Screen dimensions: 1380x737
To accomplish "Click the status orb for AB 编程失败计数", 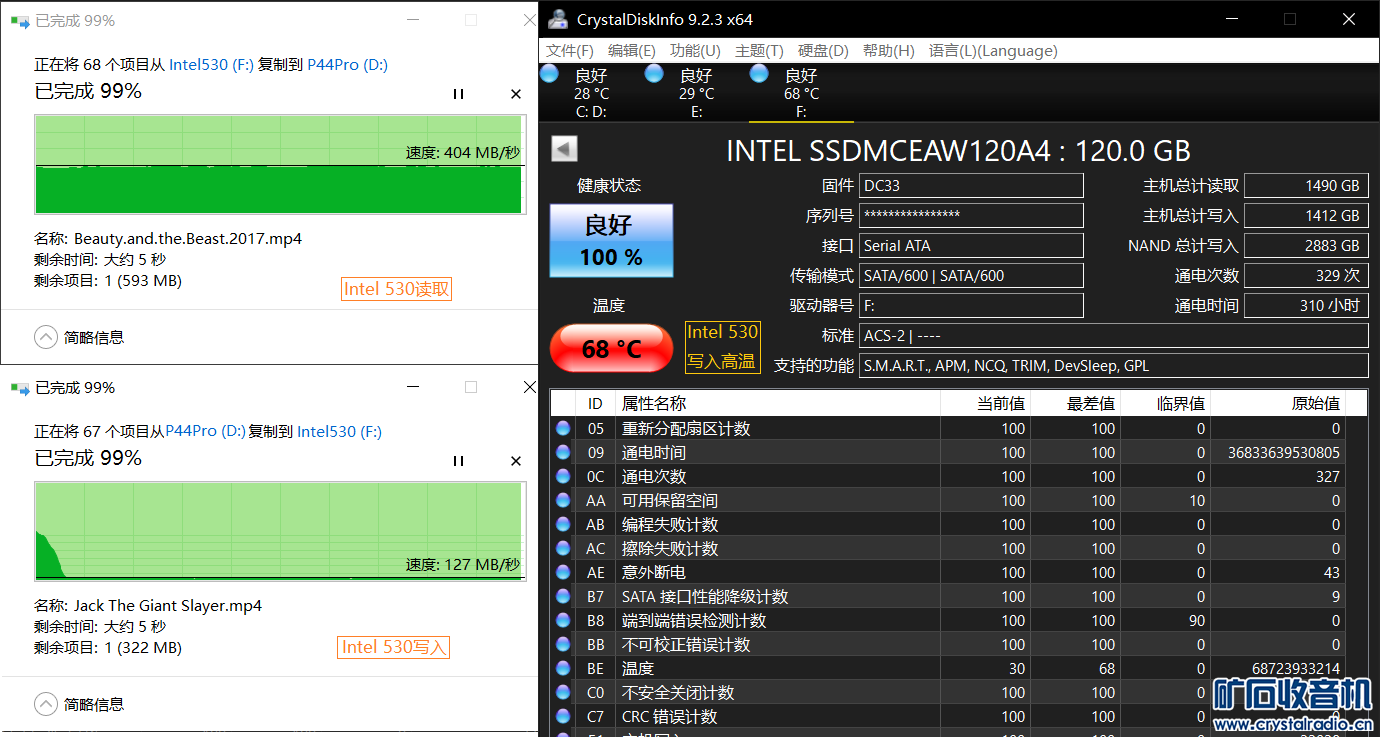I will point(563,524).
